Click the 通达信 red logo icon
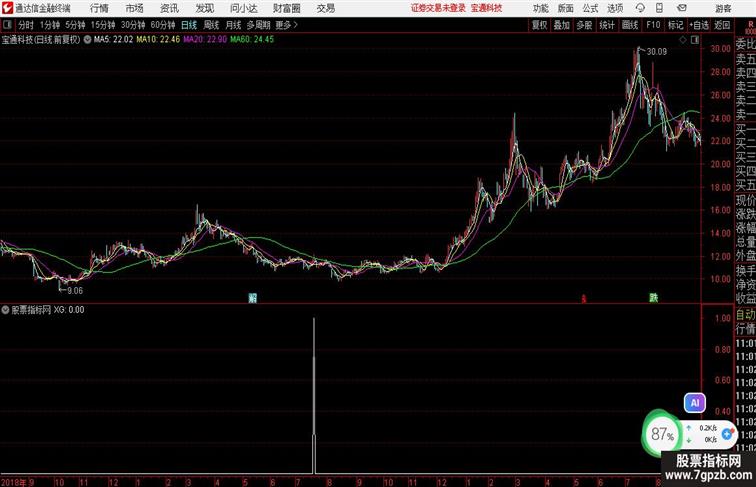 click(7, 8)
